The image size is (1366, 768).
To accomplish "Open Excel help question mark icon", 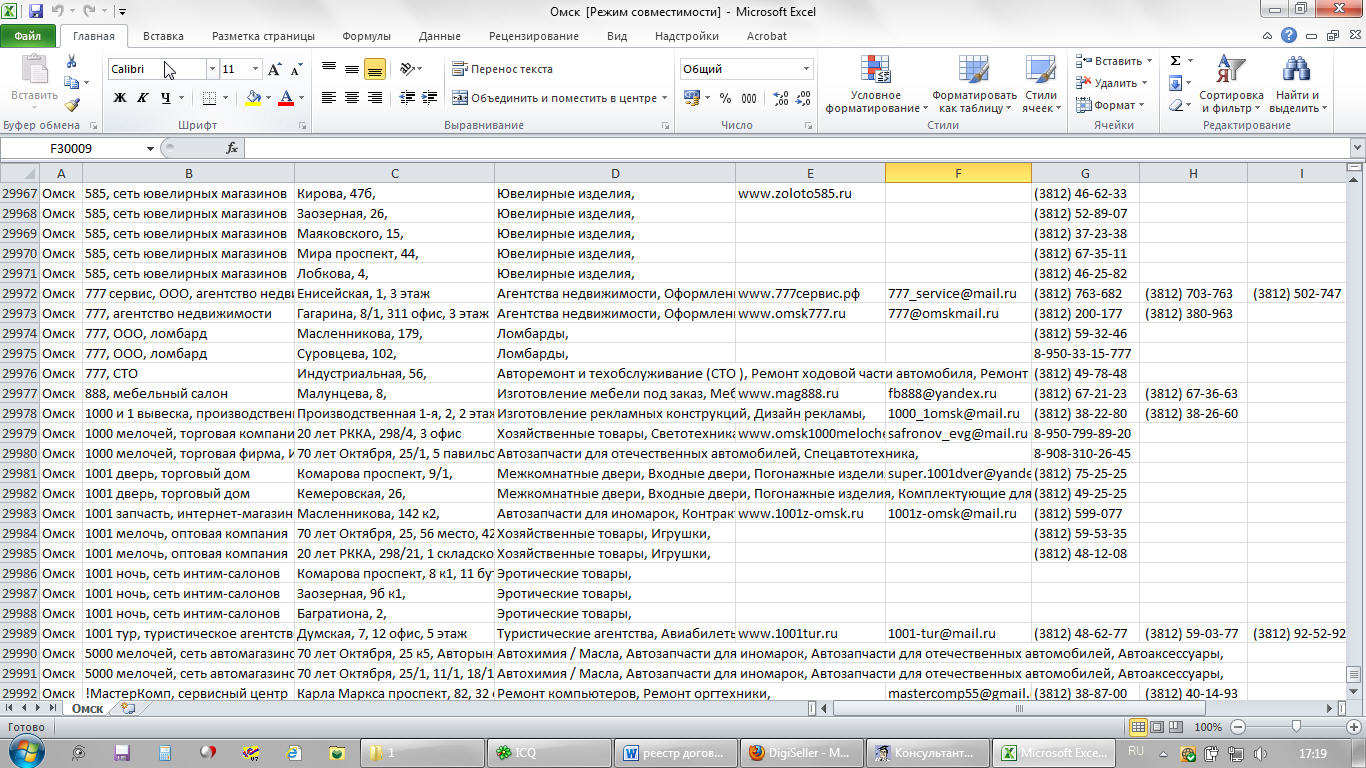I will [x=1289, y=36].
